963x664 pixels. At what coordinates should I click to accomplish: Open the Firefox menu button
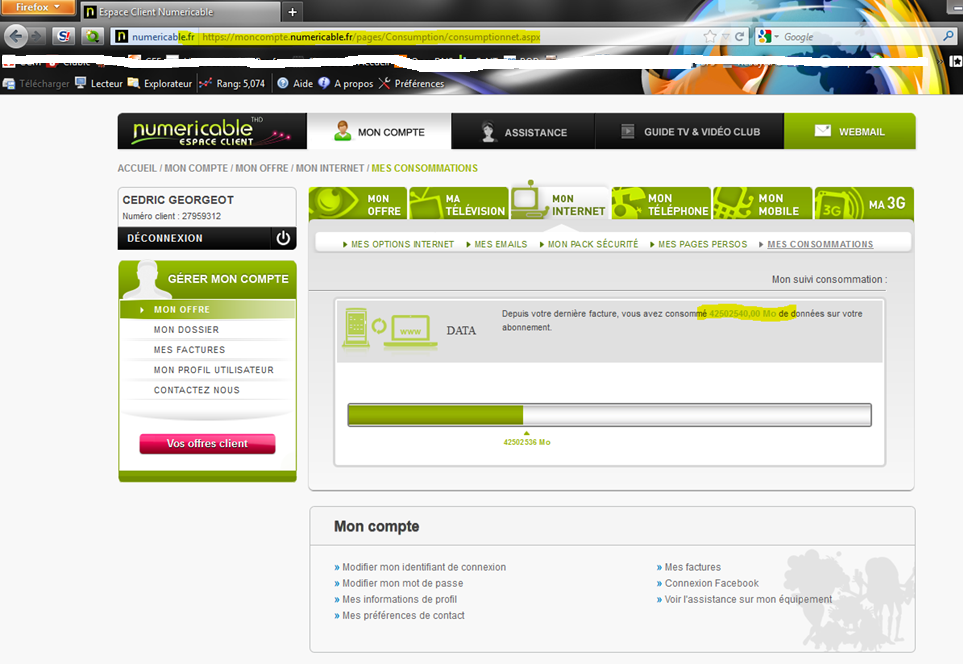(37, 7)
